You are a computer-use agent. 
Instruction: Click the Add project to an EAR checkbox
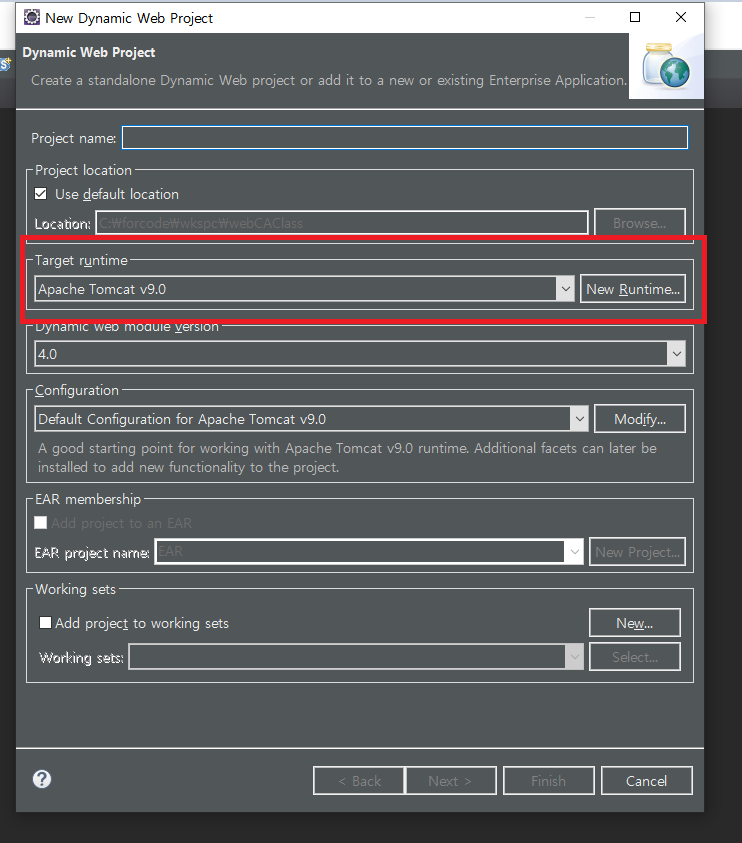coord(40,523)
